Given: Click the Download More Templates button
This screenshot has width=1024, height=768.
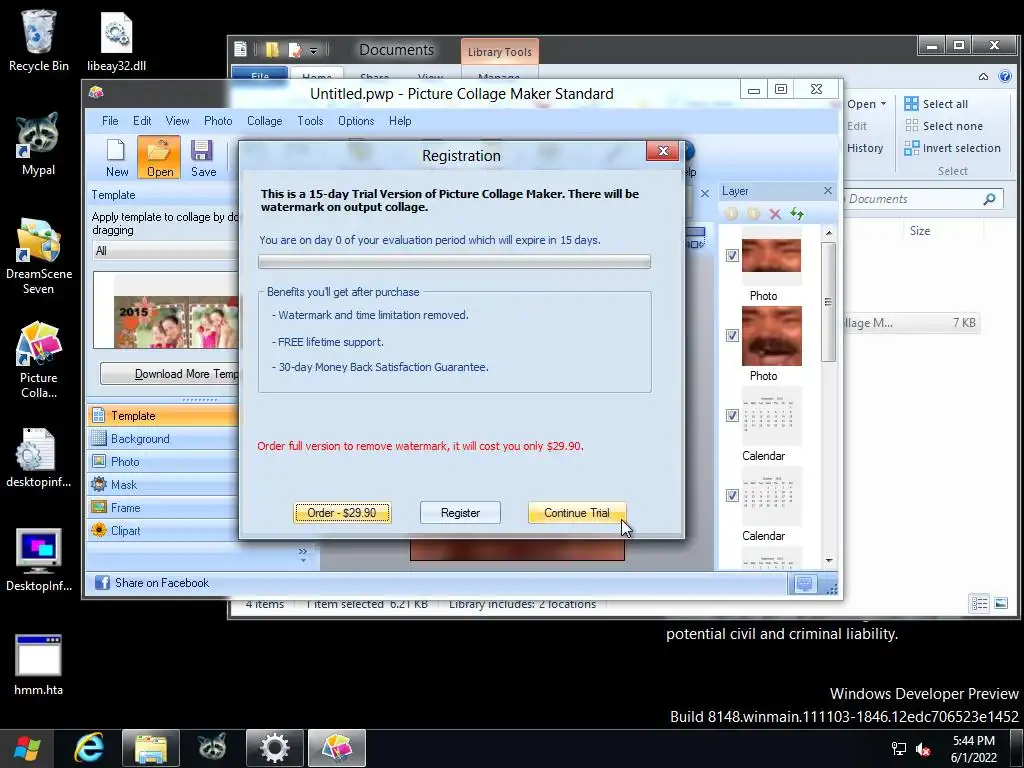Looking at the screenshot, I should 169,374.
